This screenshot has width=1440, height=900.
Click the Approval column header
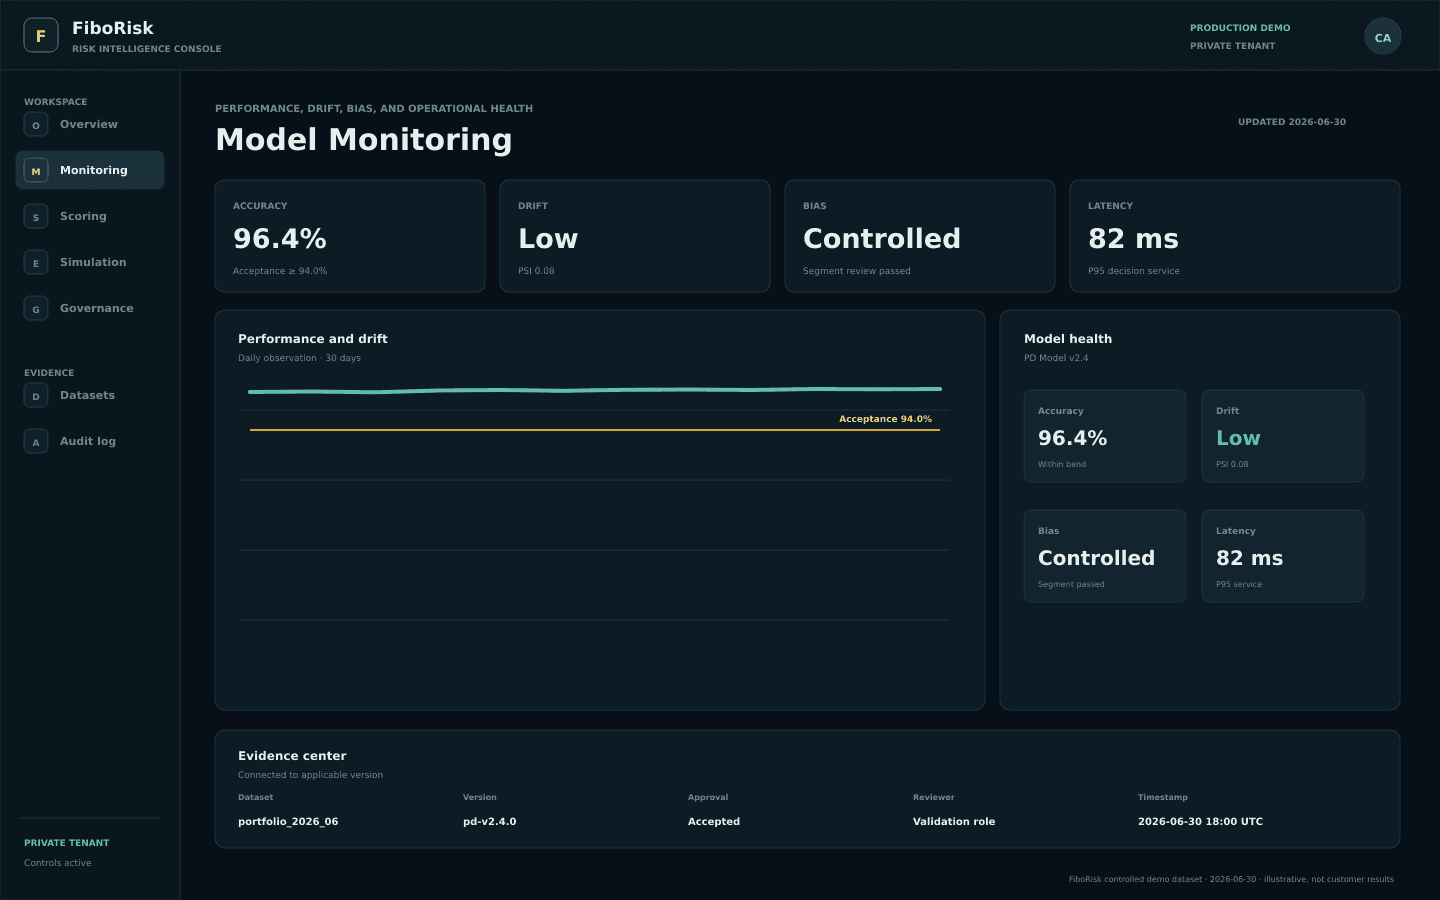[708, 798]
